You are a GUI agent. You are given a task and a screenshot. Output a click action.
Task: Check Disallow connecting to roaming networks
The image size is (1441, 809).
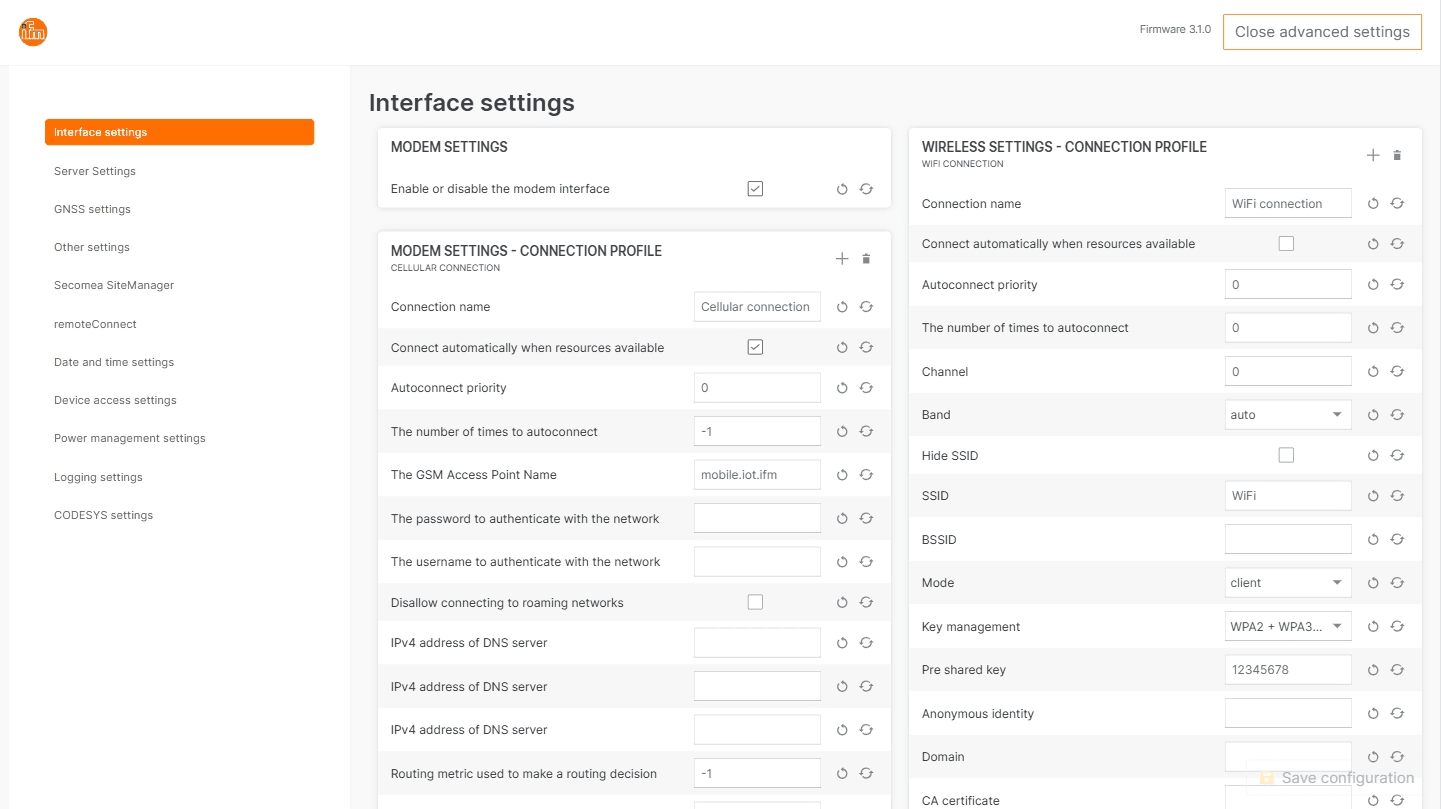[755, 602]
